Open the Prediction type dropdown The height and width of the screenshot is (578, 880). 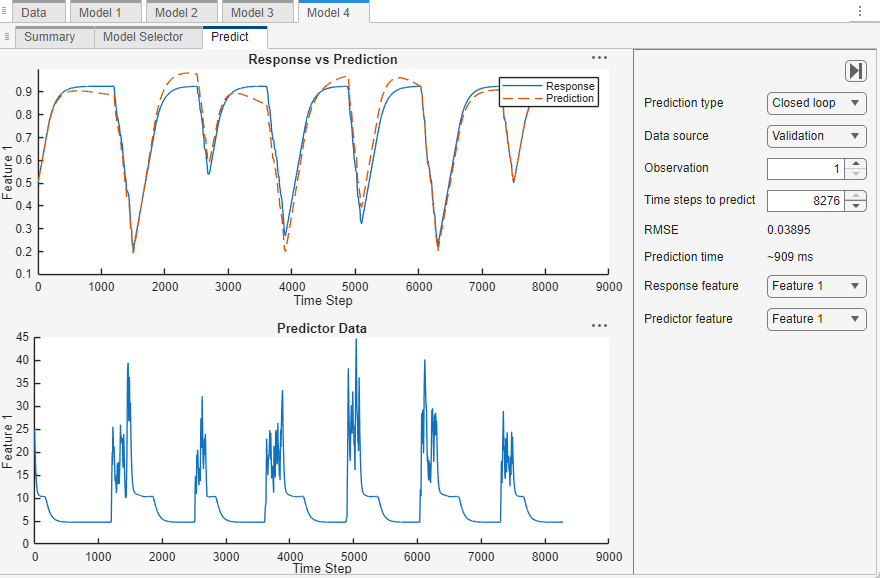(x=816, y=103)
